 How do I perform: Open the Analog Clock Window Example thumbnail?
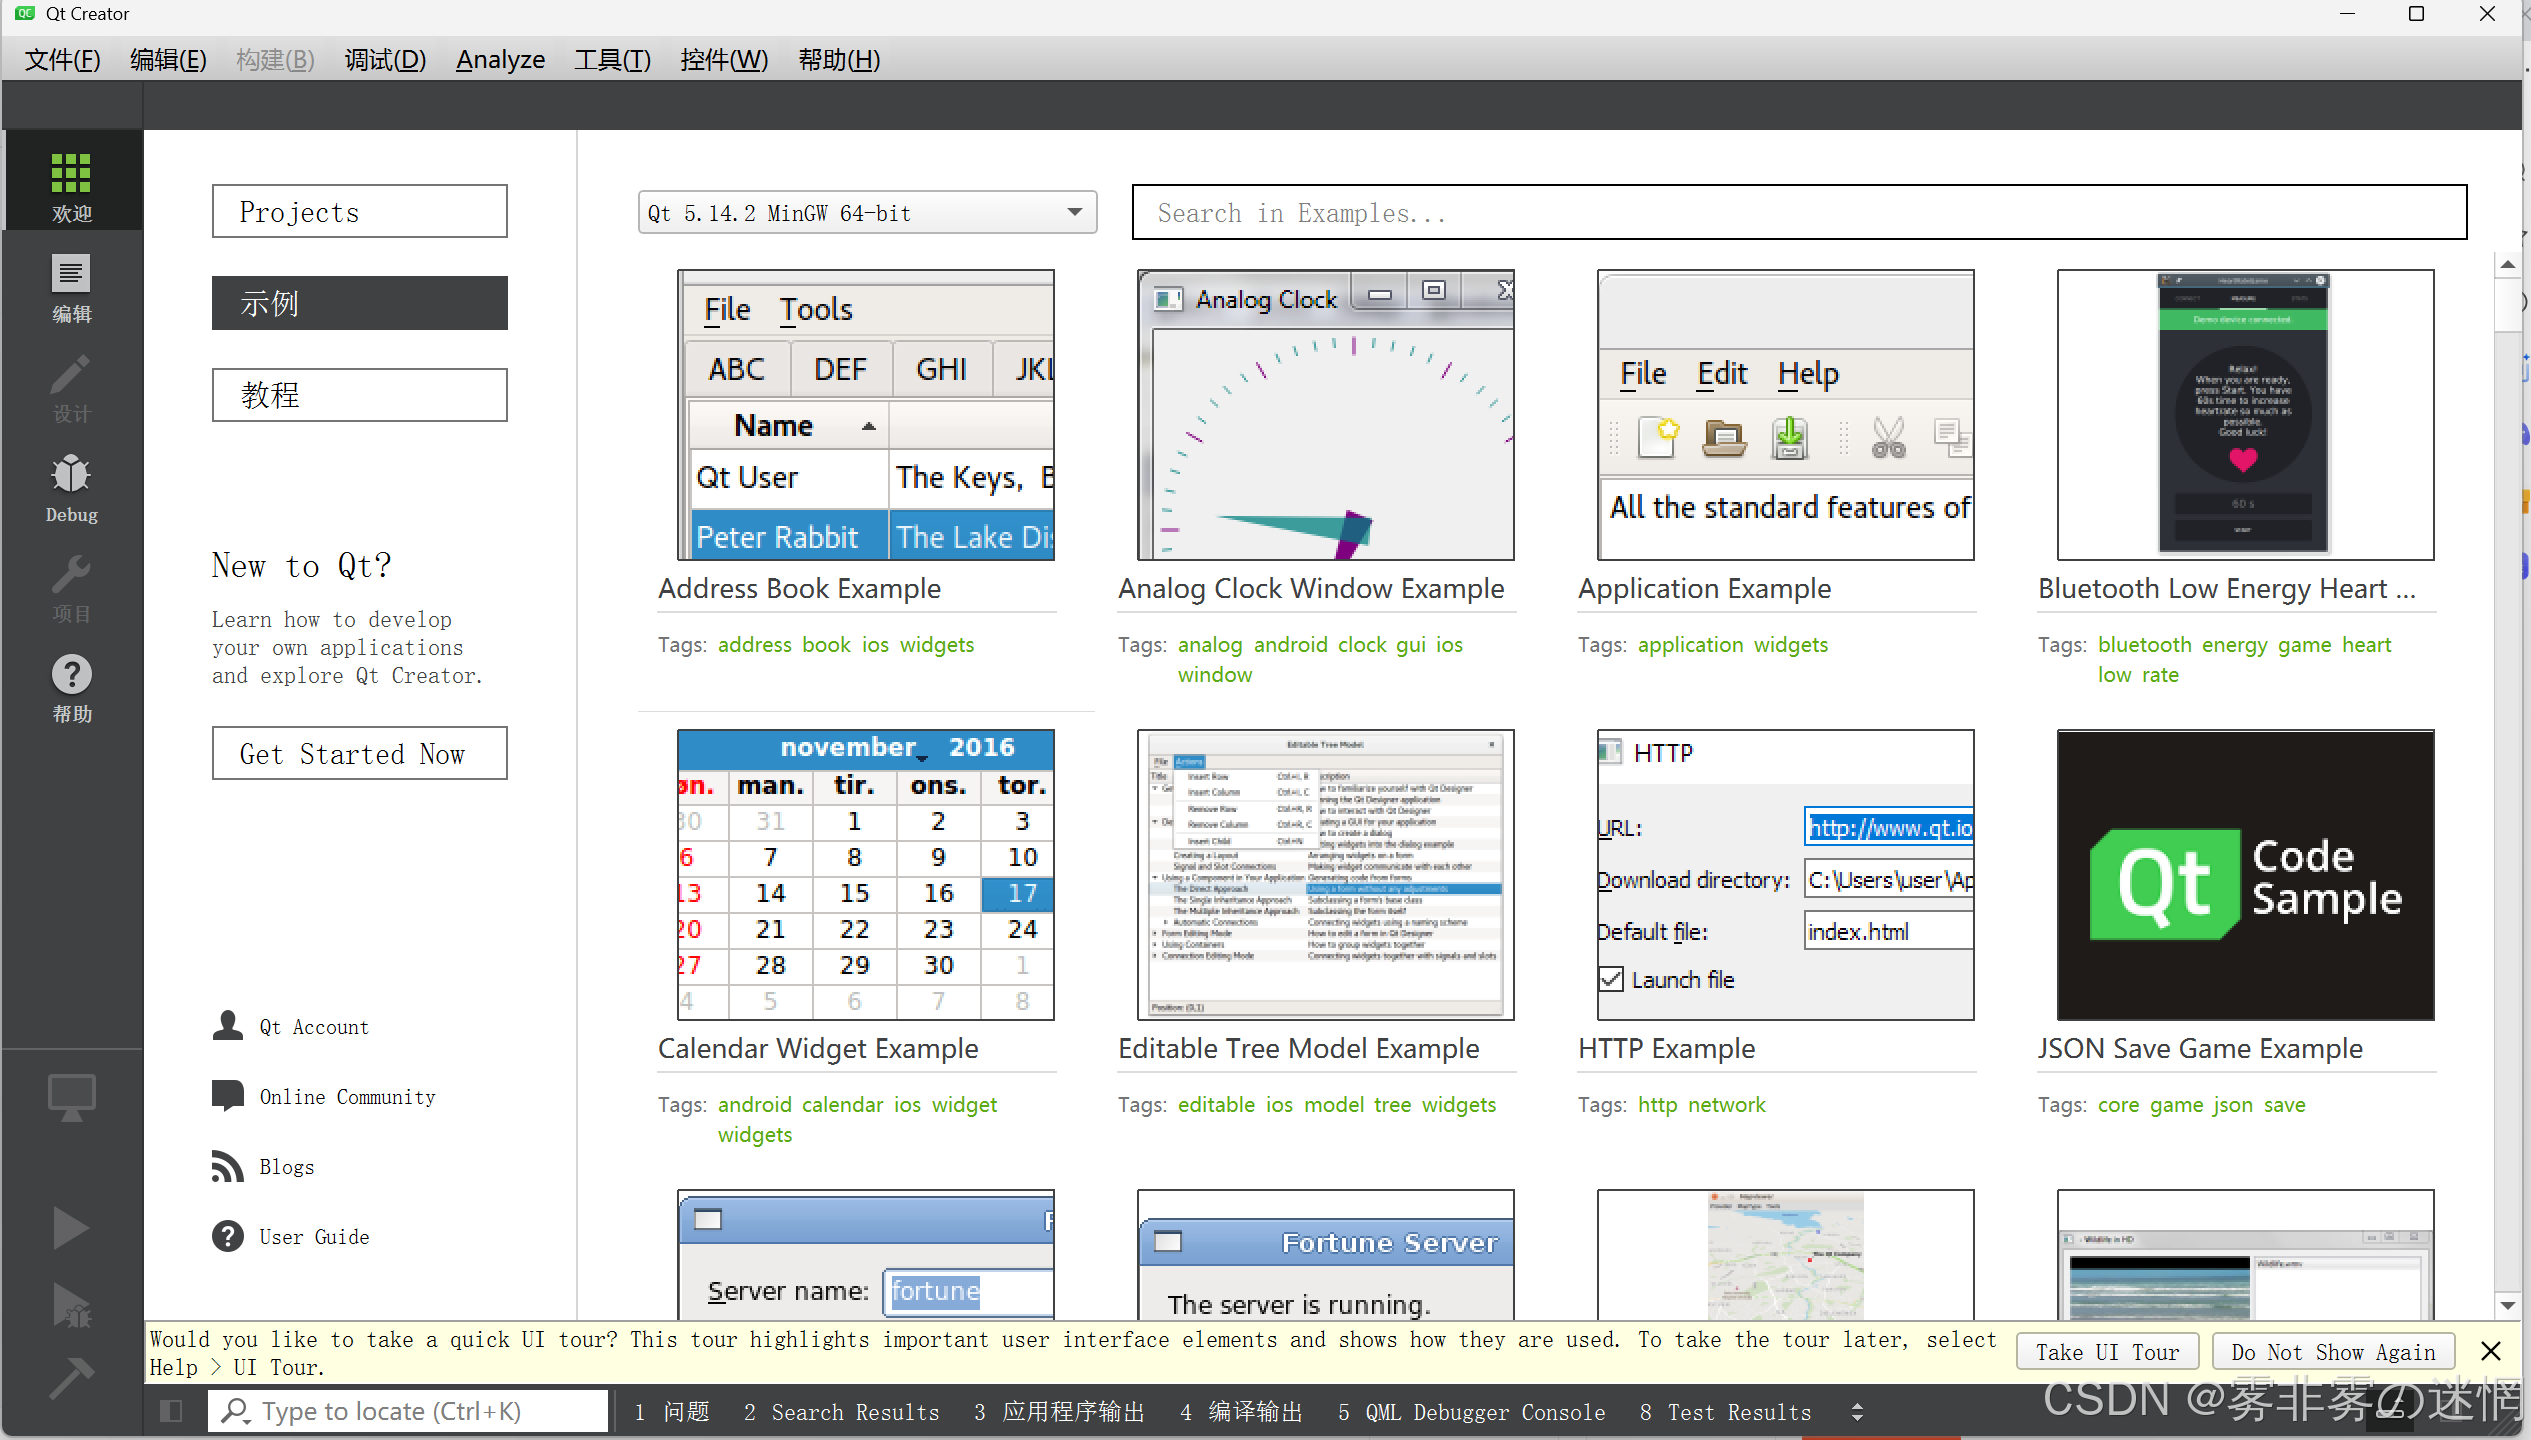pos(1325,415)
